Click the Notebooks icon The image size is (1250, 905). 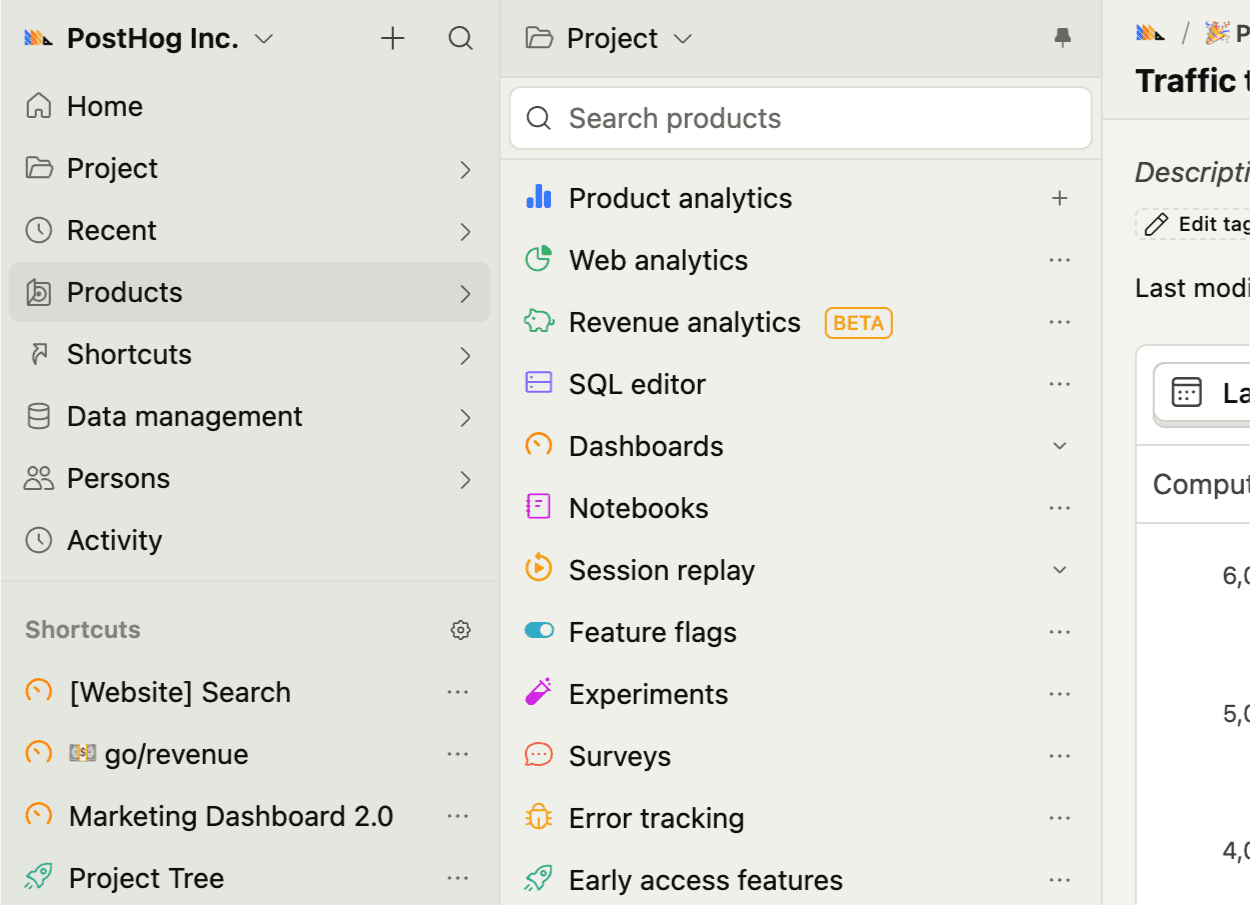(539, 507)
